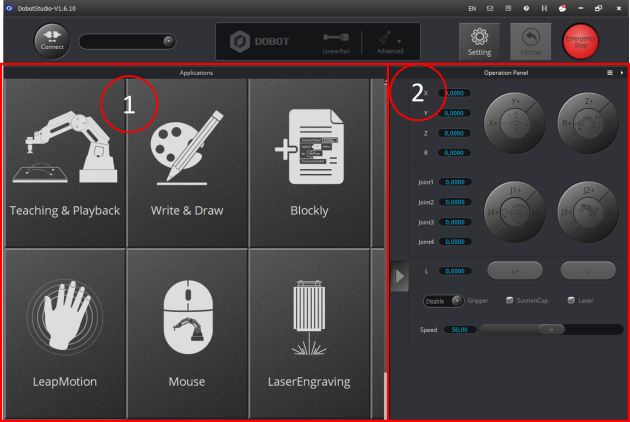Image resolution: width=630 pixels, height=422 pixels.
Task: Jog the arm in X- direction
Action: click(537, 123)
